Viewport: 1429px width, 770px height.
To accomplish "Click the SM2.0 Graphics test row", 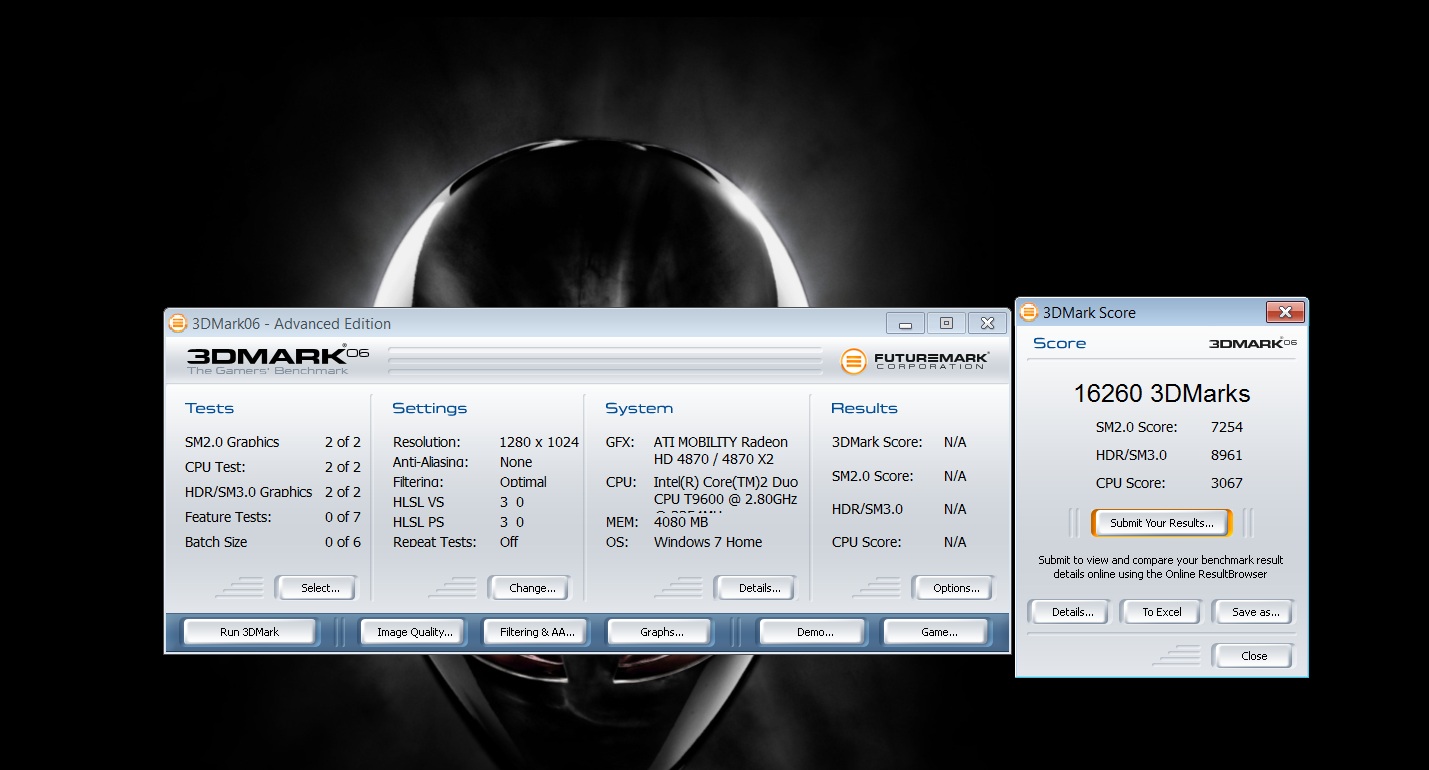I will tap(273, 442).
